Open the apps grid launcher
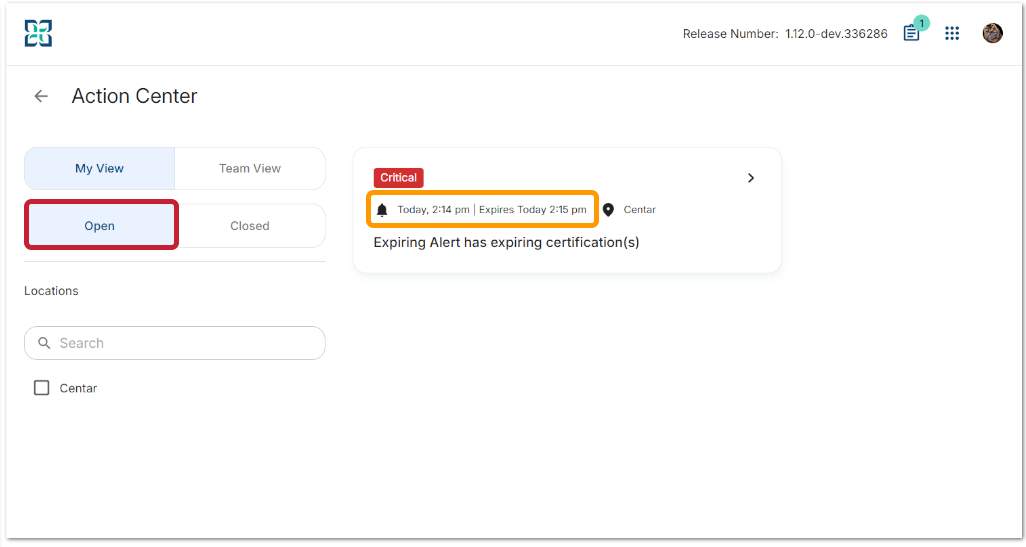 pyautogui.click(x=952, y=33)
